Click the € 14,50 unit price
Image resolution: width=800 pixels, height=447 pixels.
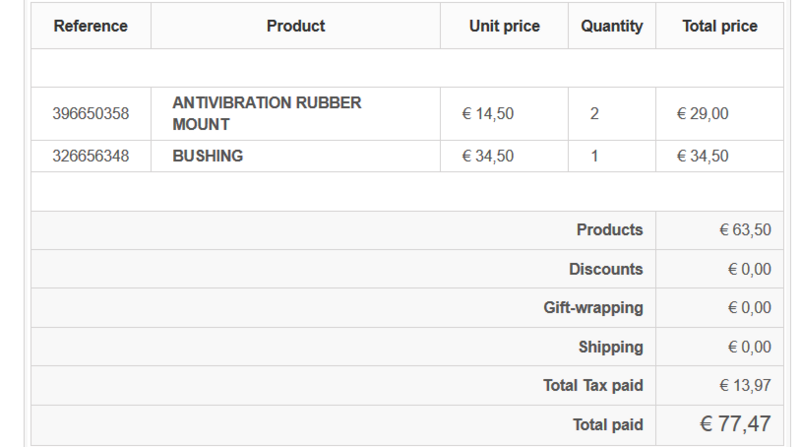coord(488,113)
